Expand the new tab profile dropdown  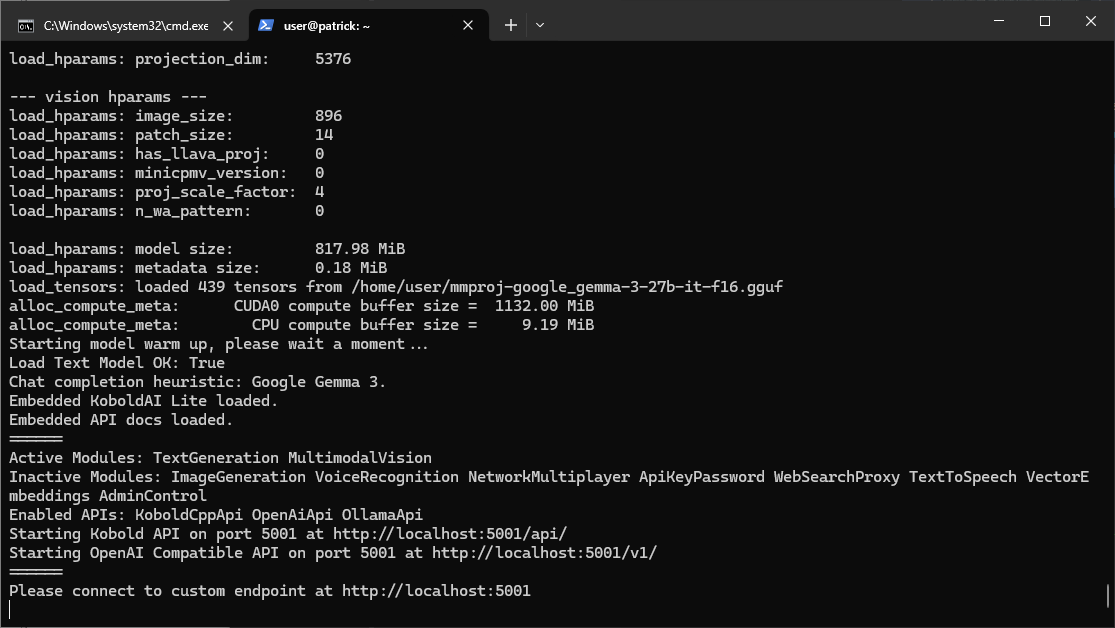(540, 25)
